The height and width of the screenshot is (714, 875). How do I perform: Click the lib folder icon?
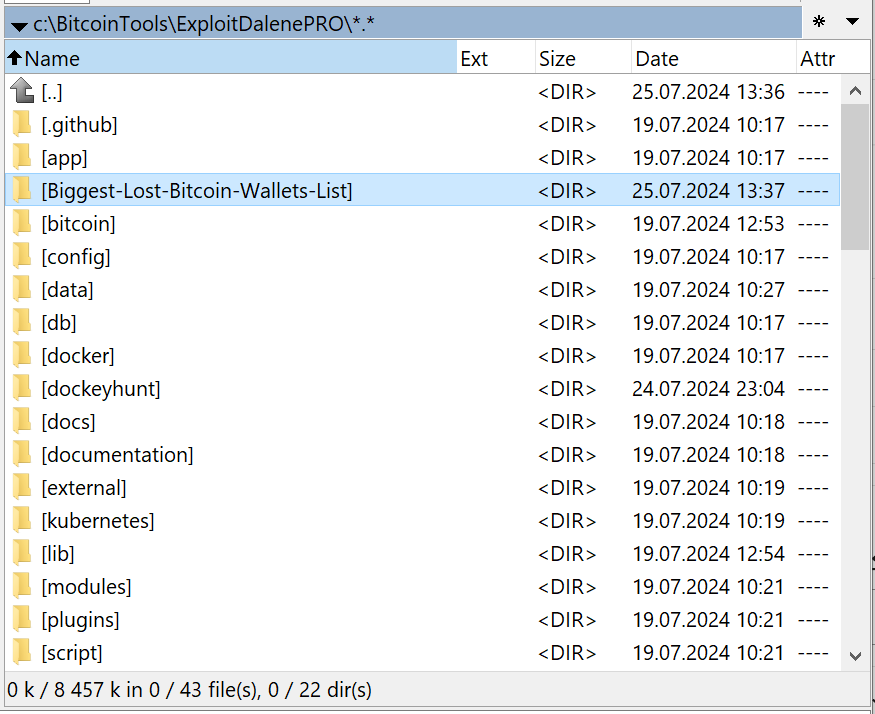pyautogui.click(x=22, y=553)
